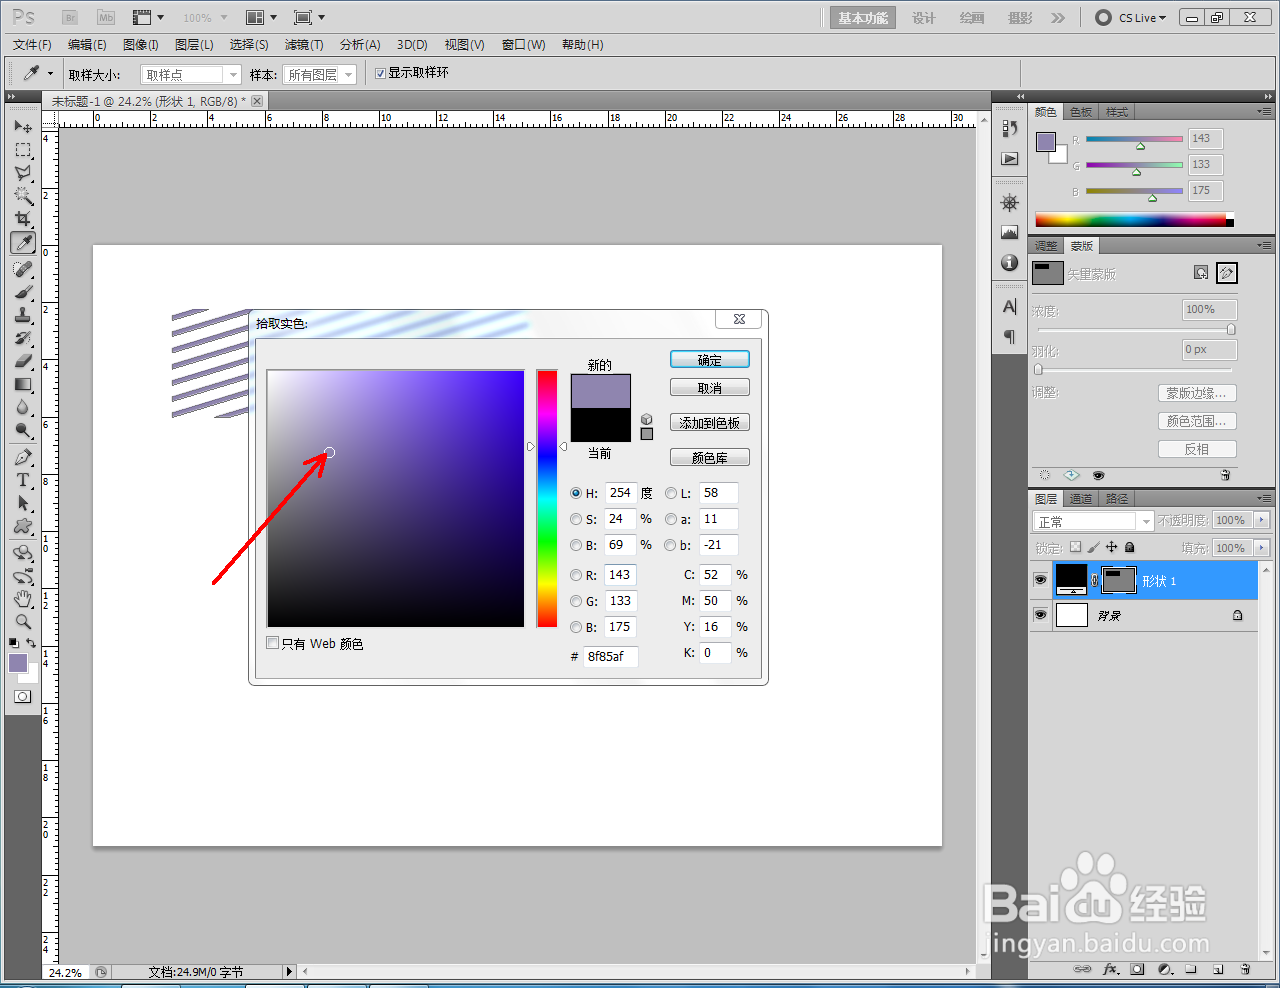Select the History Brush tool
Screen dimensions: 1280x988
click(x=23, y=338)
